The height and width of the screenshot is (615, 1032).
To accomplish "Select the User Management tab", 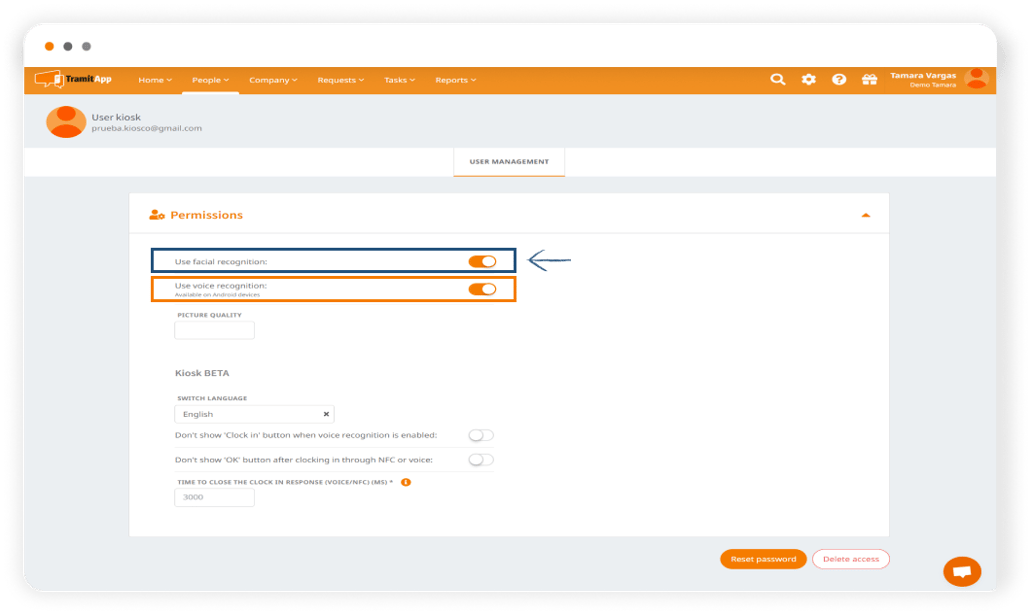I will (x=509, y=161).
